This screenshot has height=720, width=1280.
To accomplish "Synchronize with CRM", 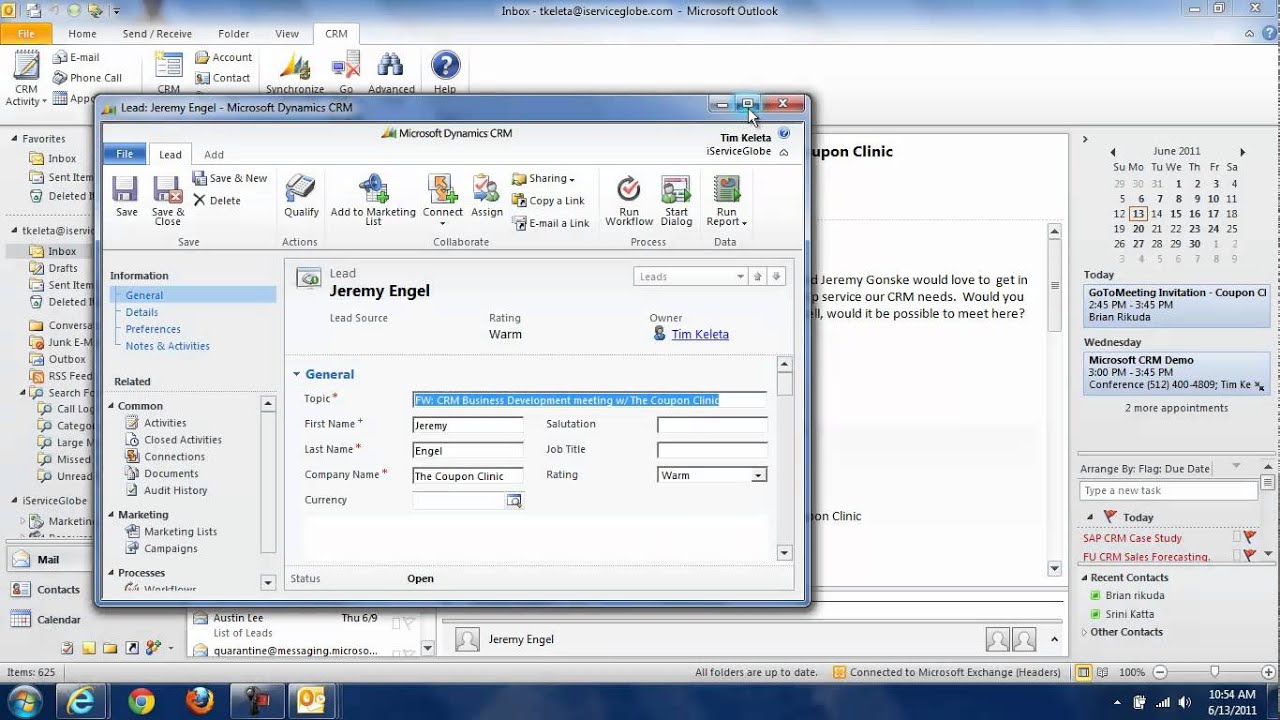I will click(x=295, y=72).
